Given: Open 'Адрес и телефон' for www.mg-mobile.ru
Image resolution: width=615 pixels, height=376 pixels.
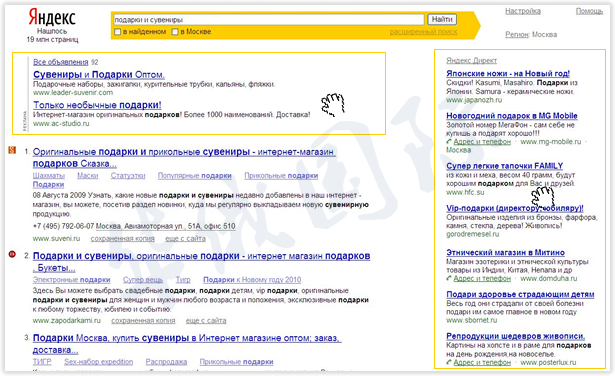Looking at the screenshot, I should [482, 142].
